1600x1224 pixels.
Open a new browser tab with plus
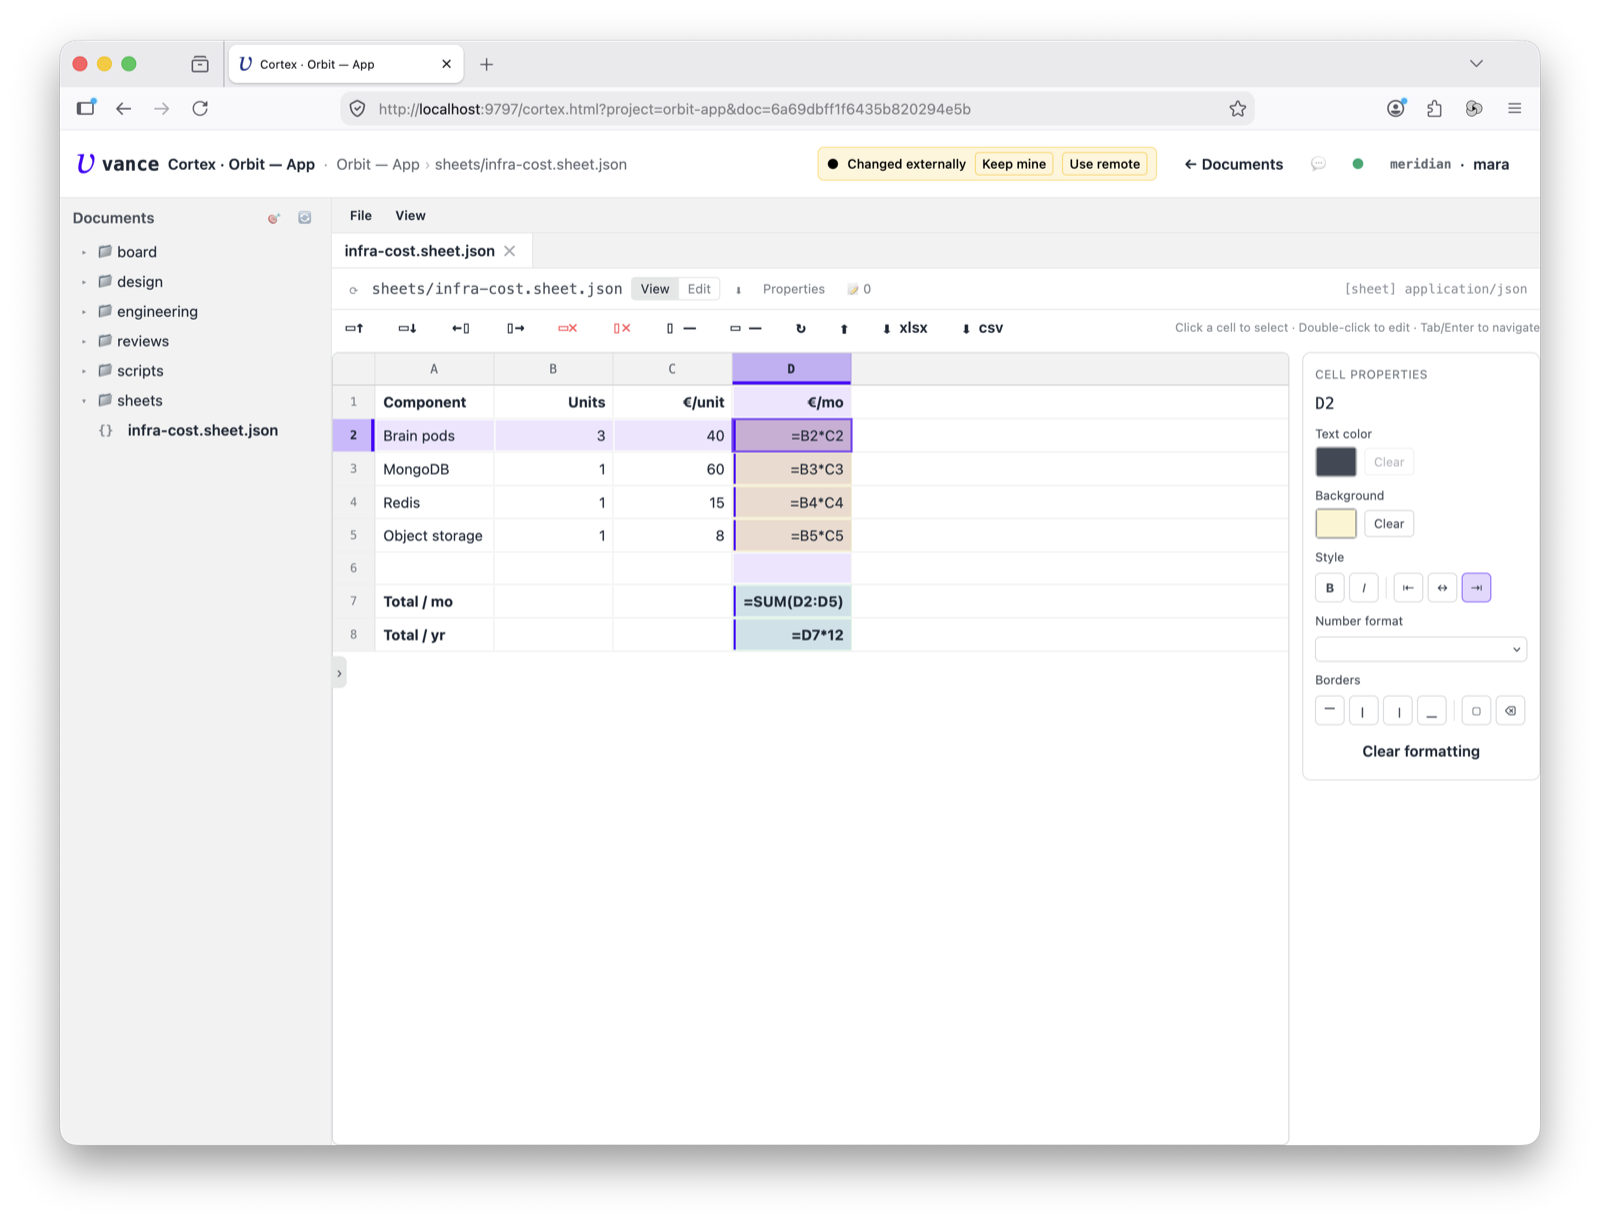pyautogui.click(x=486, y=64)
